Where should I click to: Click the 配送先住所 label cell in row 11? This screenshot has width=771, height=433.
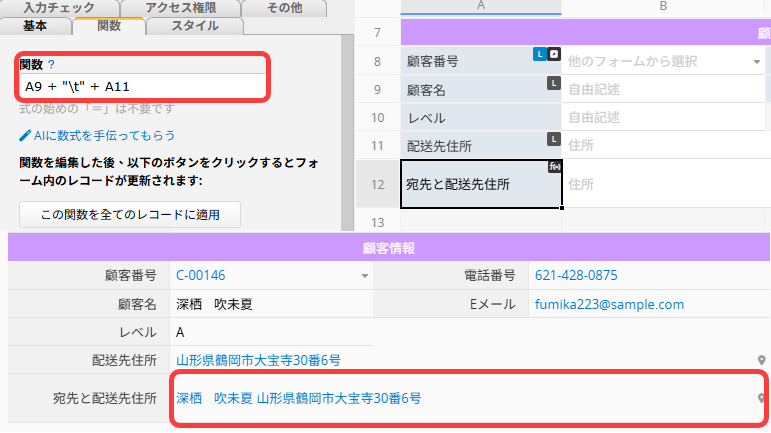click(481, 145)
